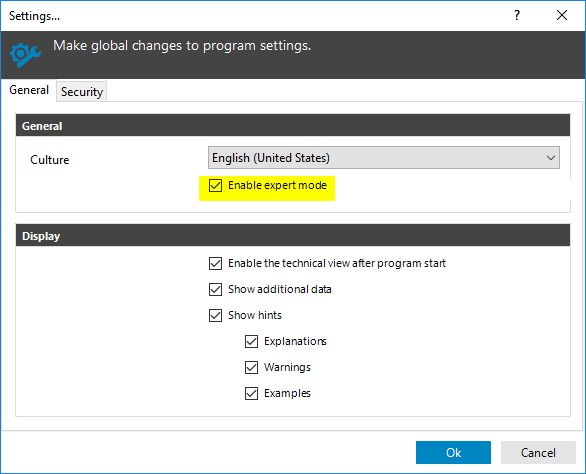The width and height of the screenshot is (586, 474).
Task: Click the question mark help icon
Action: pos(517,15)
